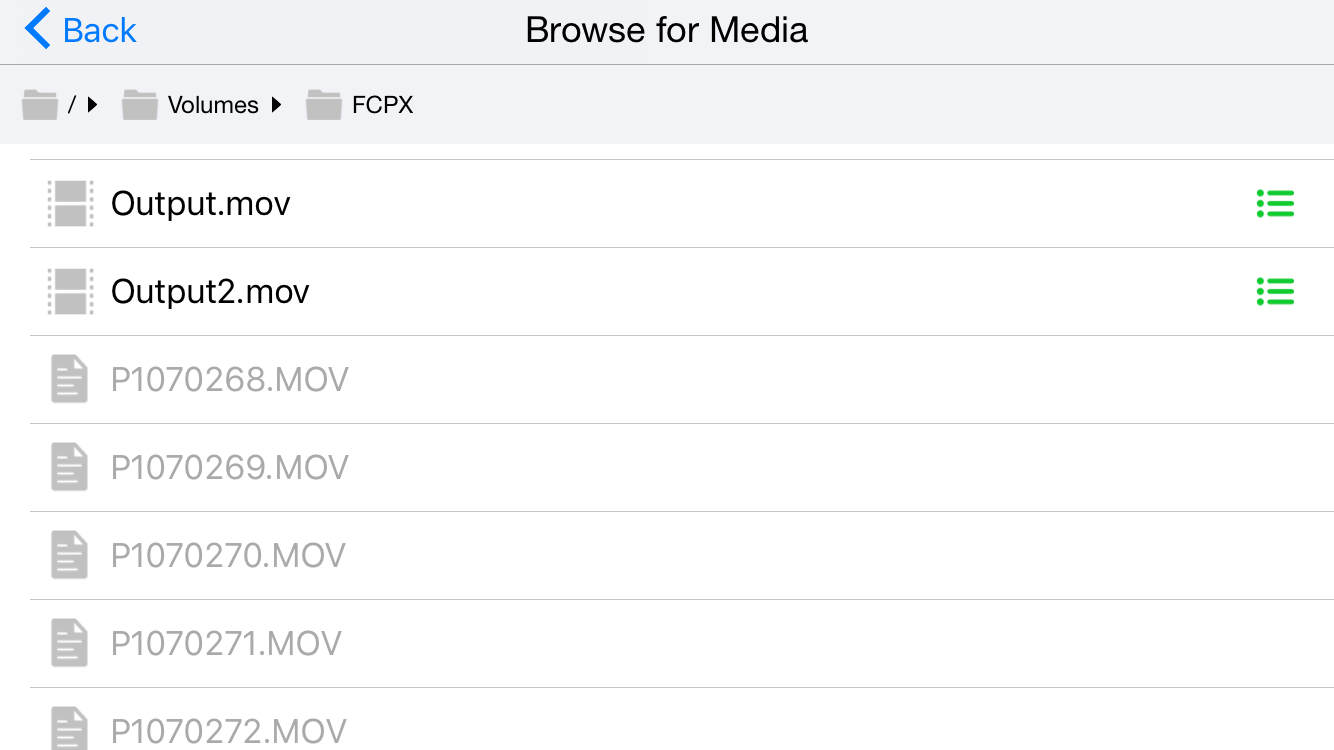The width and height of the screenshot is (1334, 750).
Task: Tap the film strip icon for Output.mov
Action: 70,204
